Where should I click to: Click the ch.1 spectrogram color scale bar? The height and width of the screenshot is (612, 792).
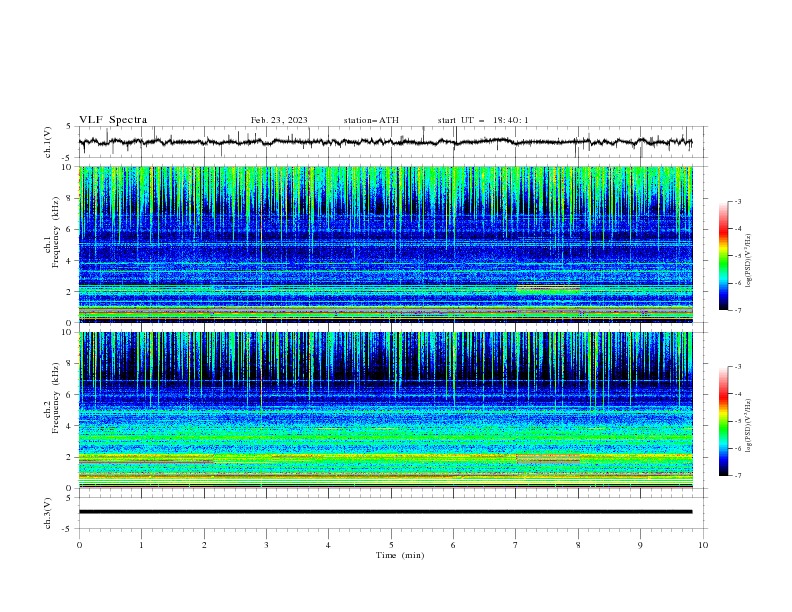pos(723,256)
